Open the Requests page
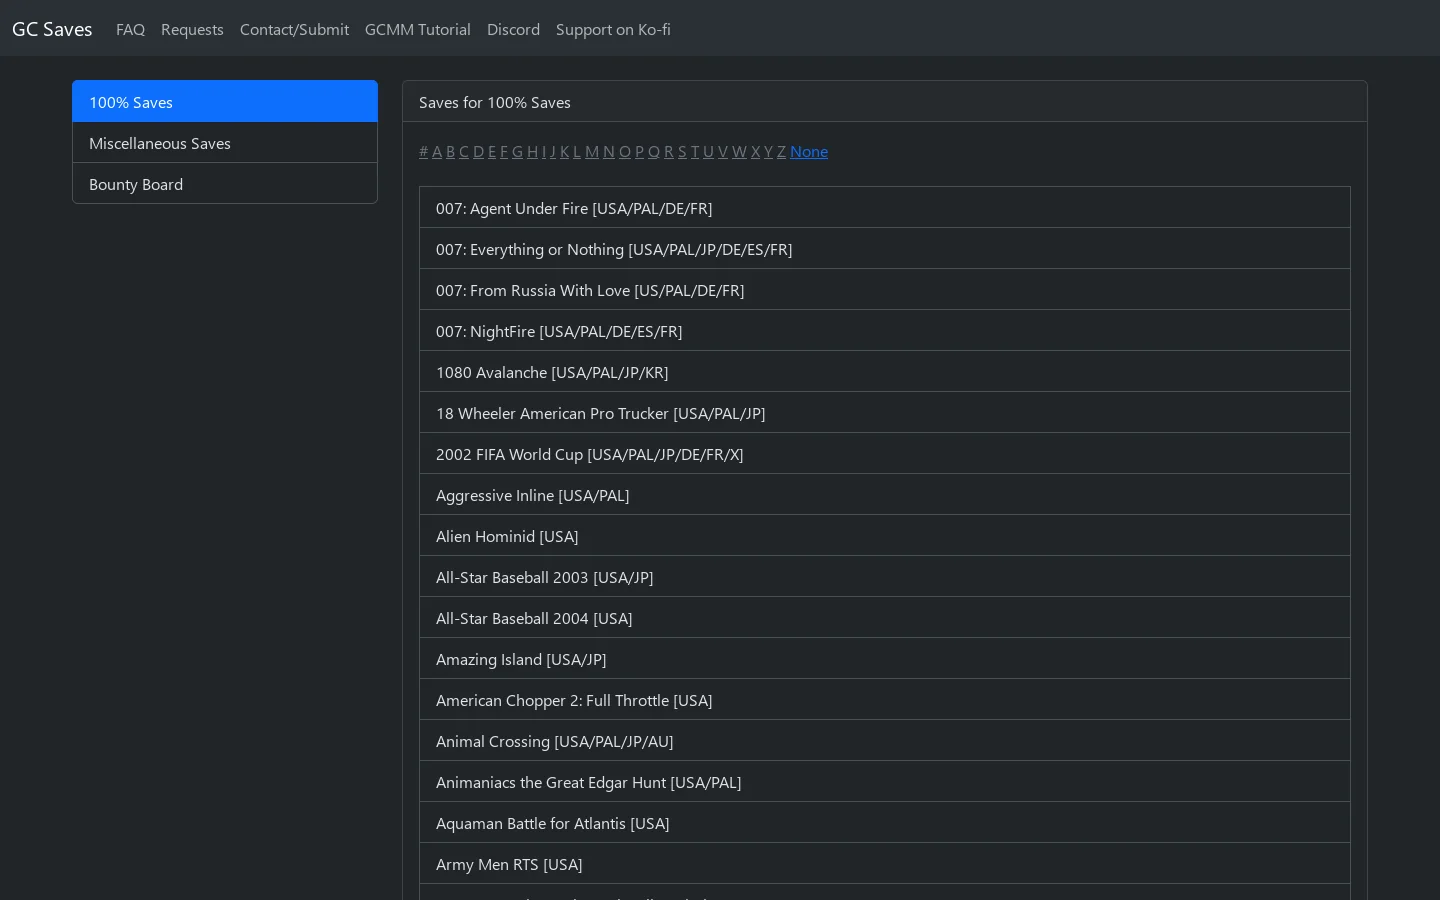Image resolution: width=1440 pixels, height=900 pixels. 192,30
